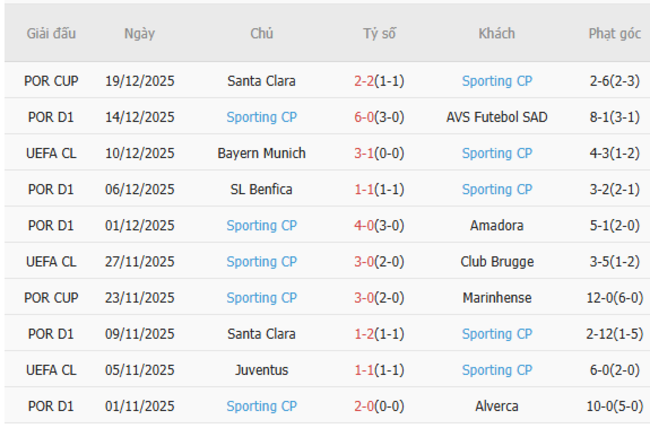650x437 pixels.
Task: Click the 6-0 score against AVS Futebol SAD
Action: 364,117
